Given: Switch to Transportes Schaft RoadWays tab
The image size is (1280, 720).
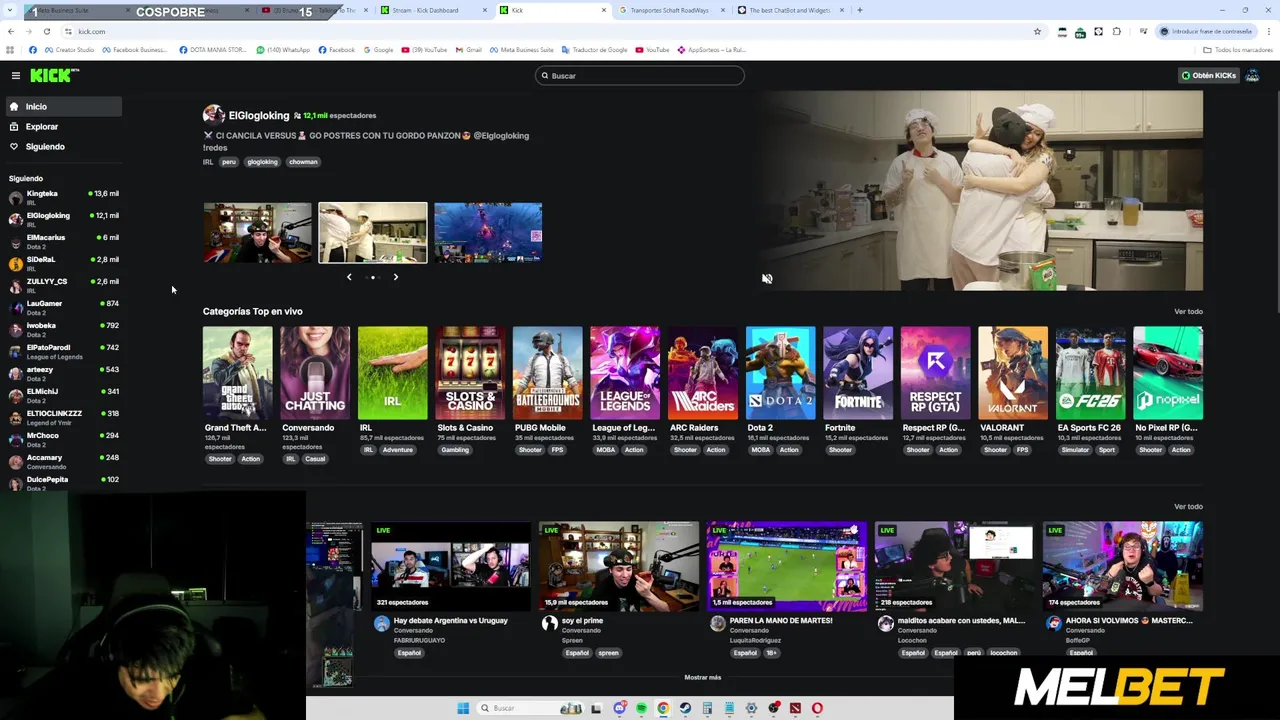Looking at the screenshot, I should coord(671,10).
